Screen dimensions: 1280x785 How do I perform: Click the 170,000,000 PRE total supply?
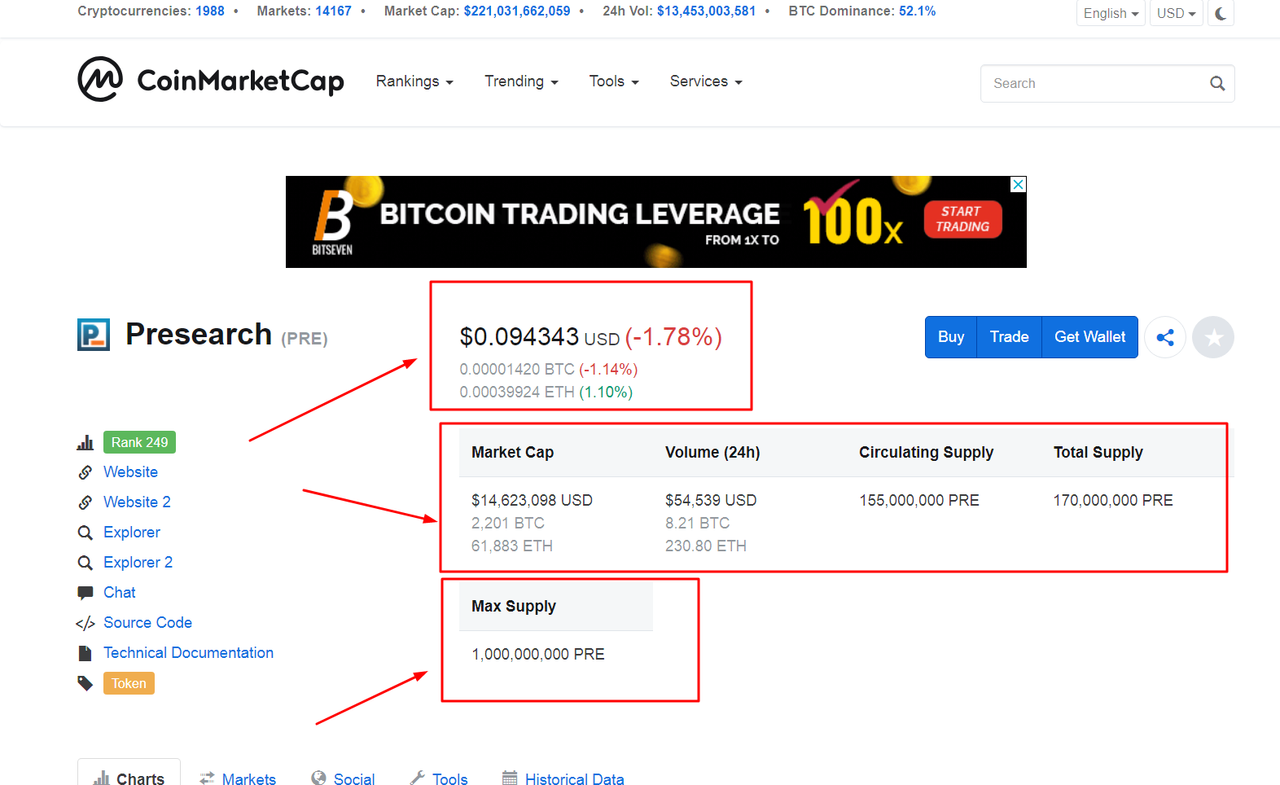pyautogui.click(x=1113, y=500)
